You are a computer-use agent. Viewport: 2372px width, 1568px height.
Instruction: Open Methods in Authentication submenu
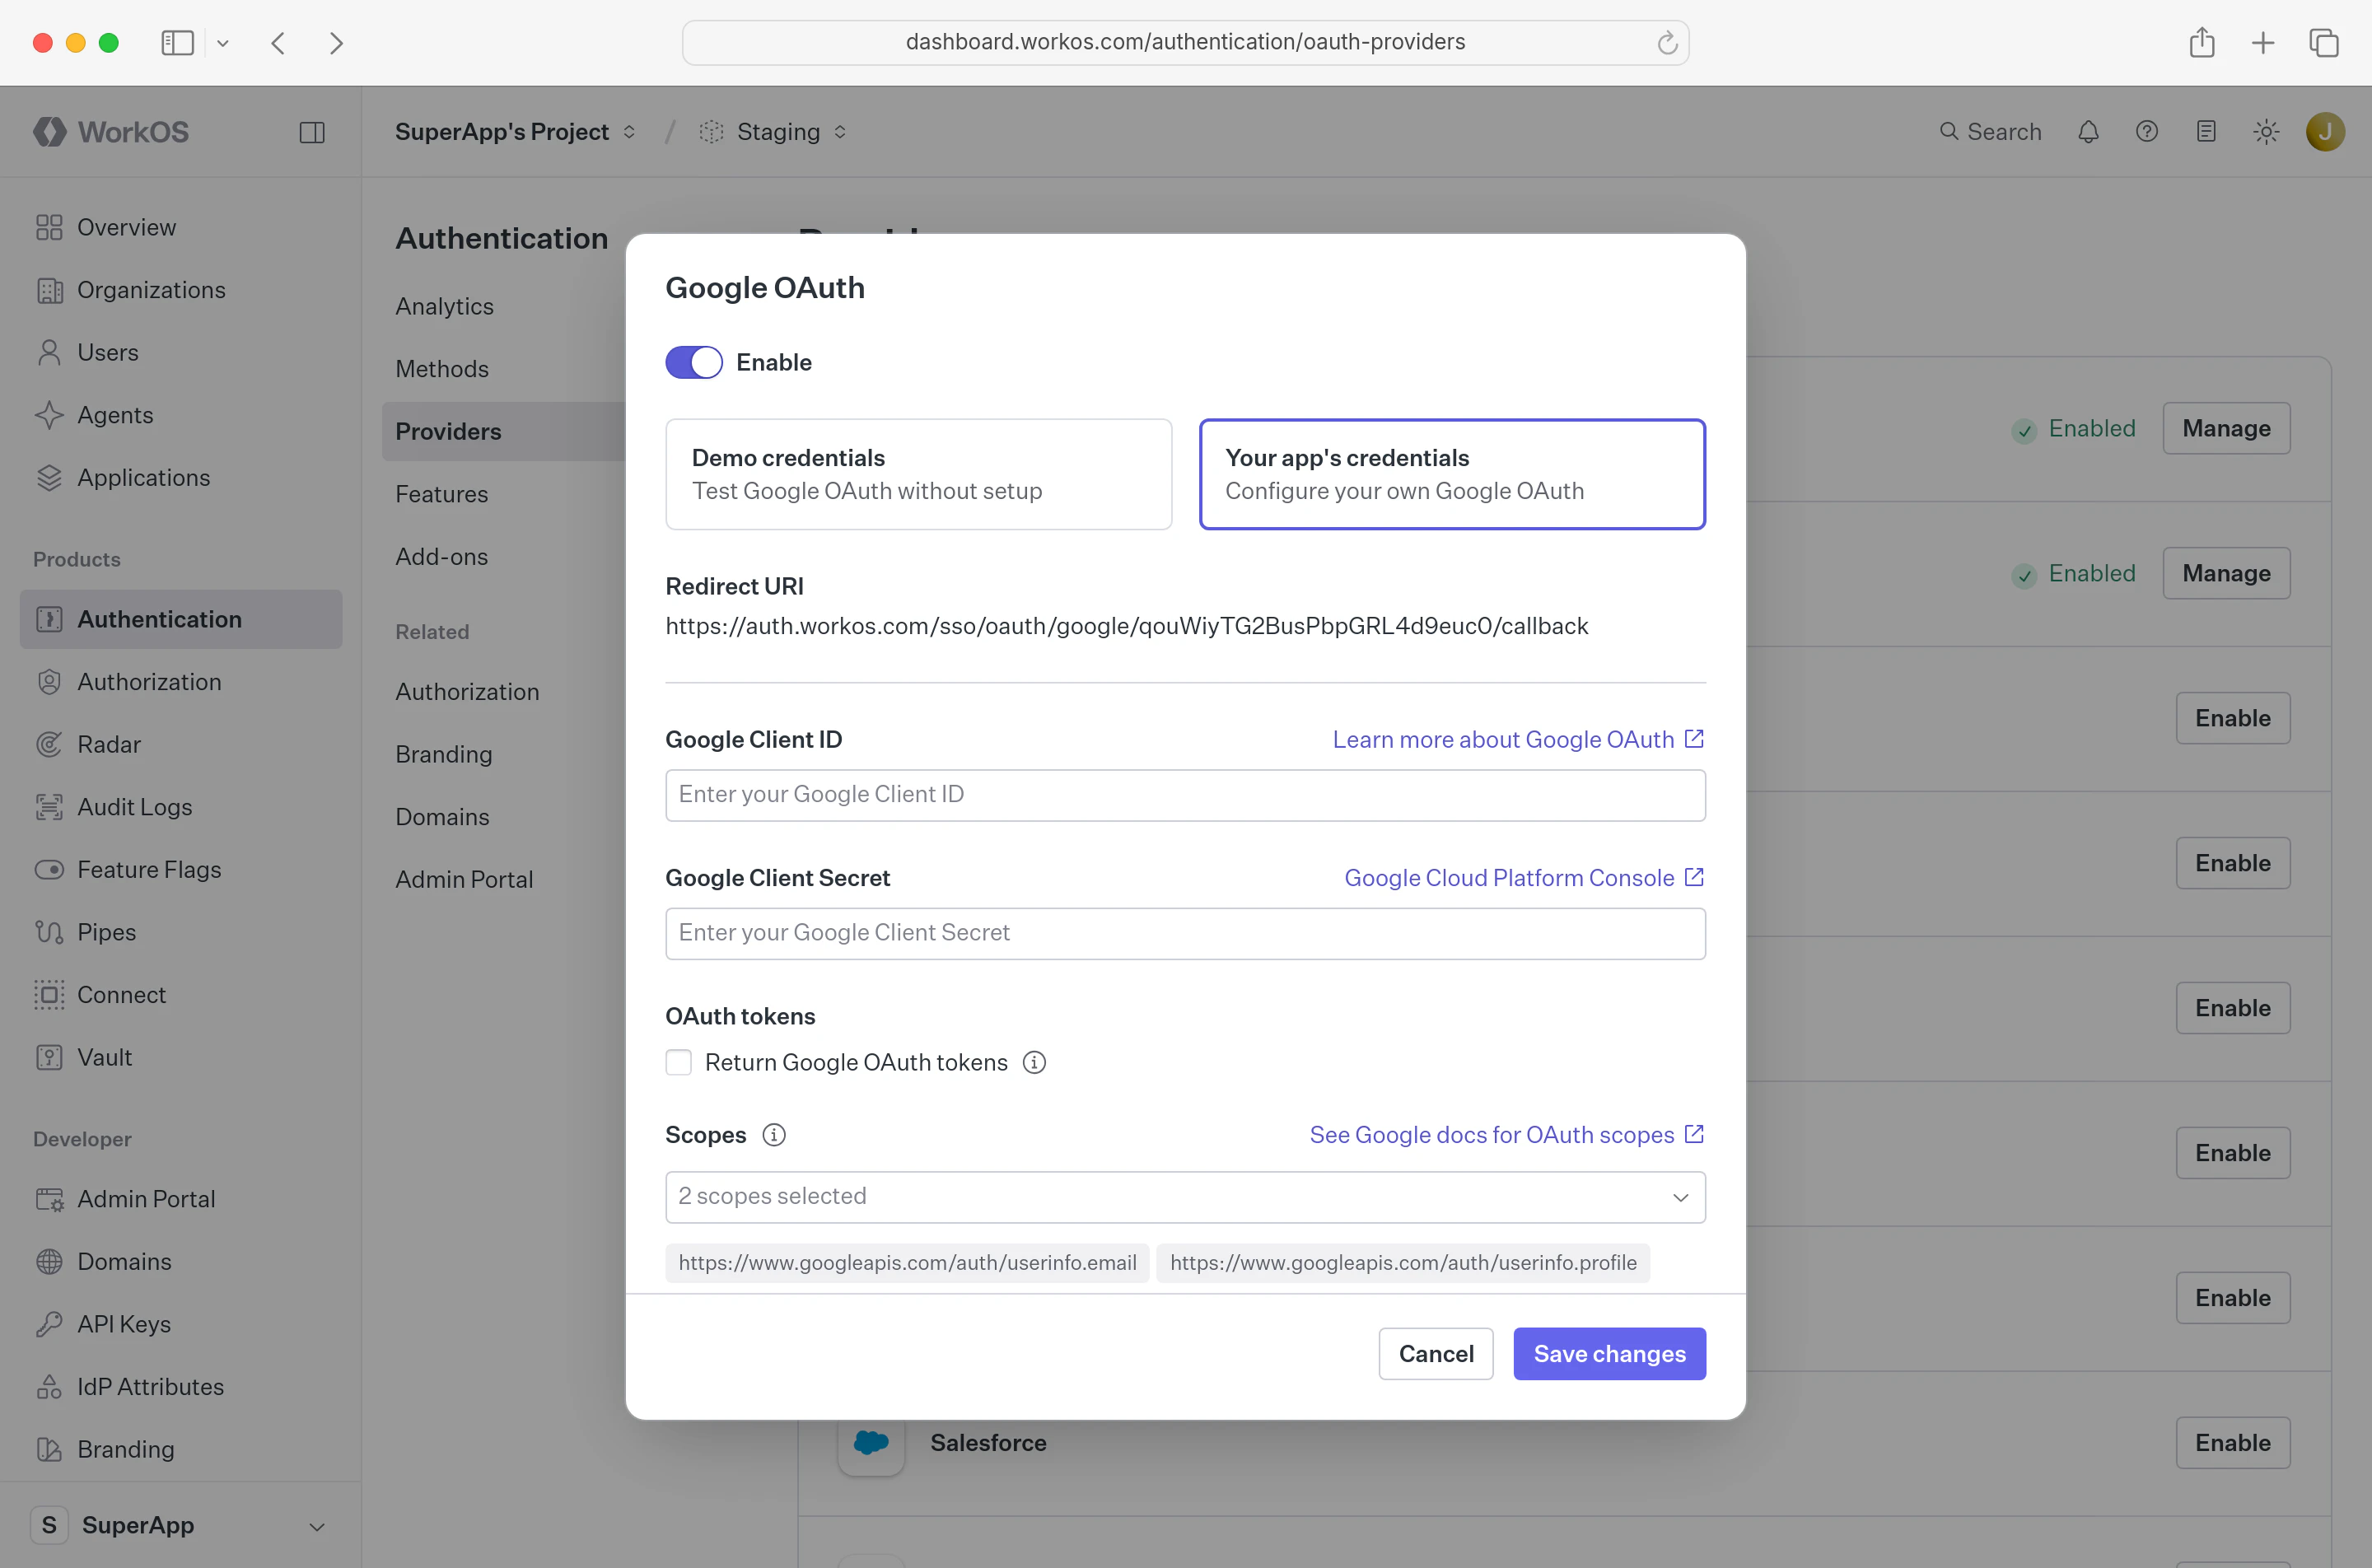(441, 369)
